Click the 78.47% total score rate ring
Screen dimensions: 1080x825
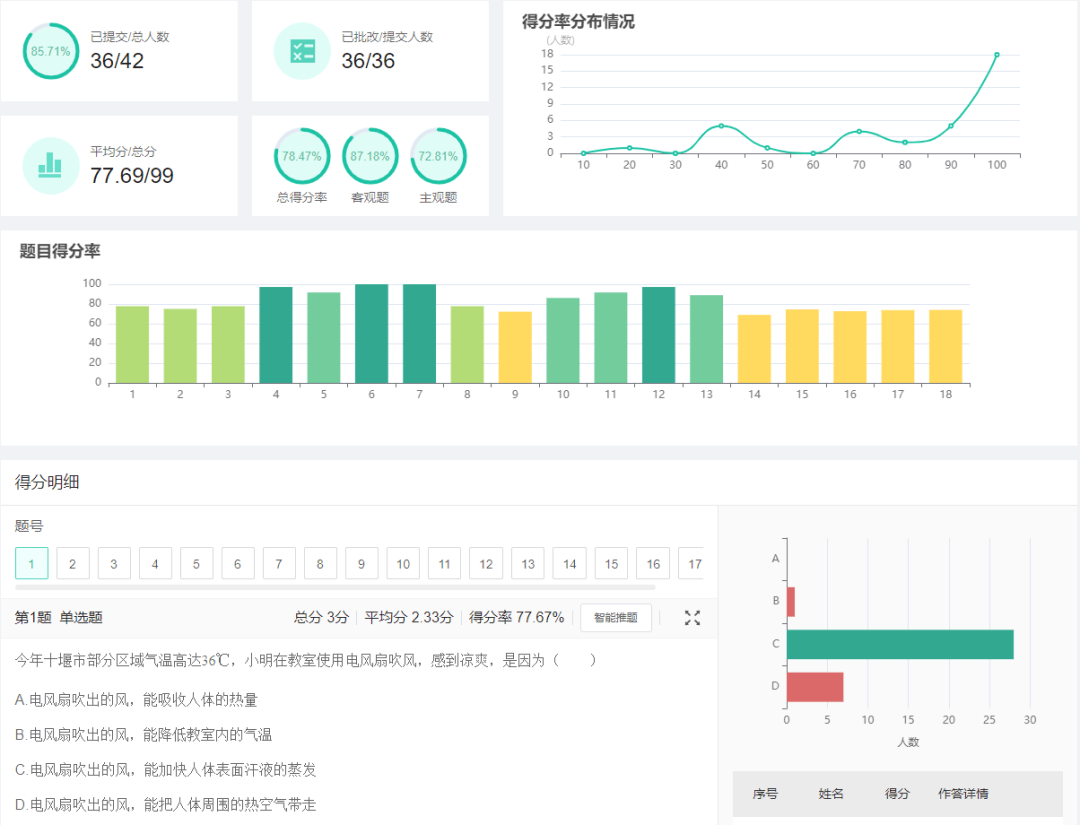coord(302,156)
